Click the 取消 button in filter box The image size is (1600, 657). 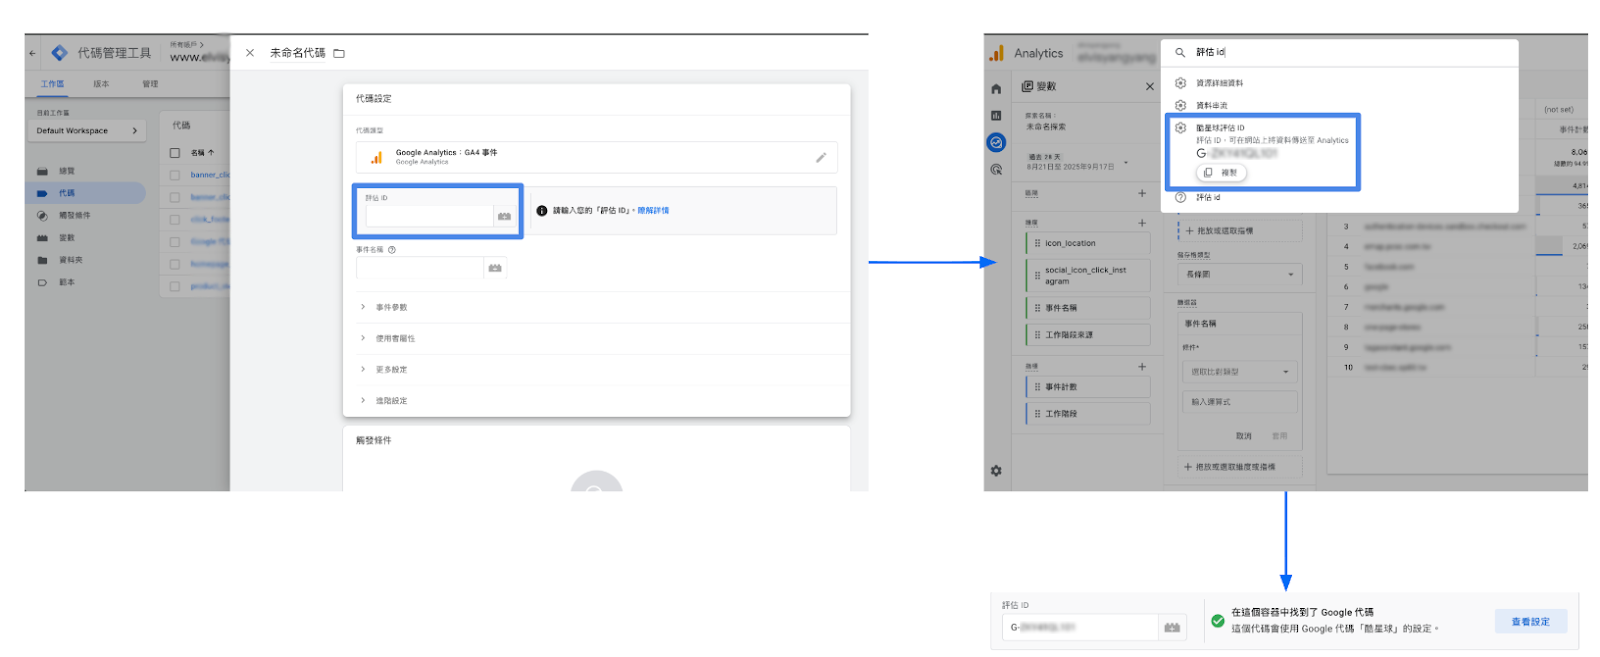pyautogui.click(x=1243, y=436)
